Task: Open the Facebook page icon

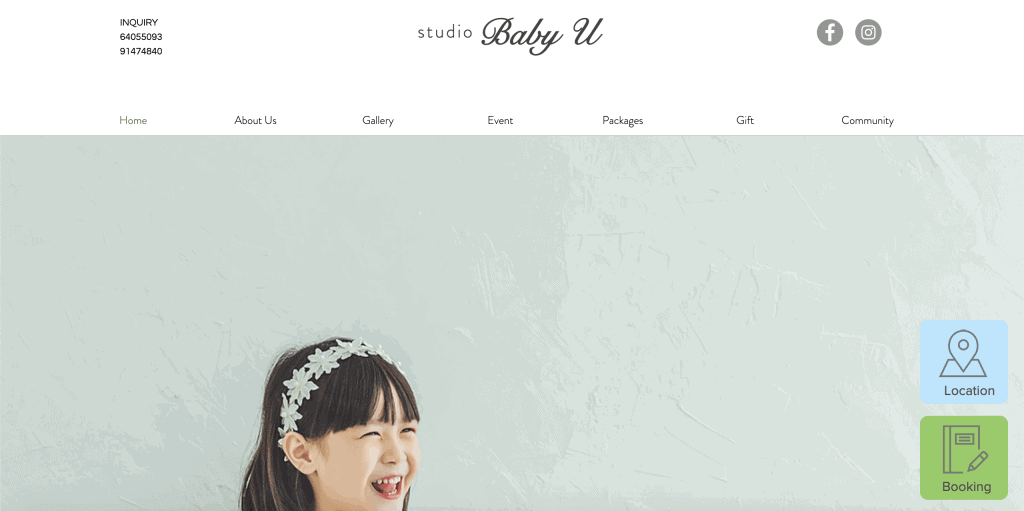Action: point(829,32)
